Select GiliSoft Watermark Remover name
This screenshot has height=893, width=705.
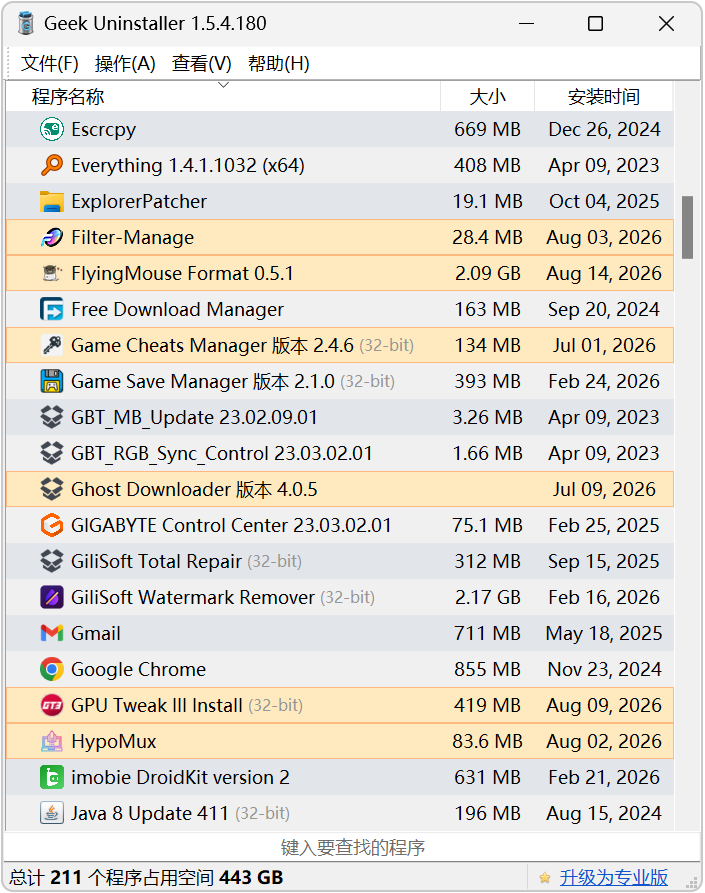click(193, 597)
